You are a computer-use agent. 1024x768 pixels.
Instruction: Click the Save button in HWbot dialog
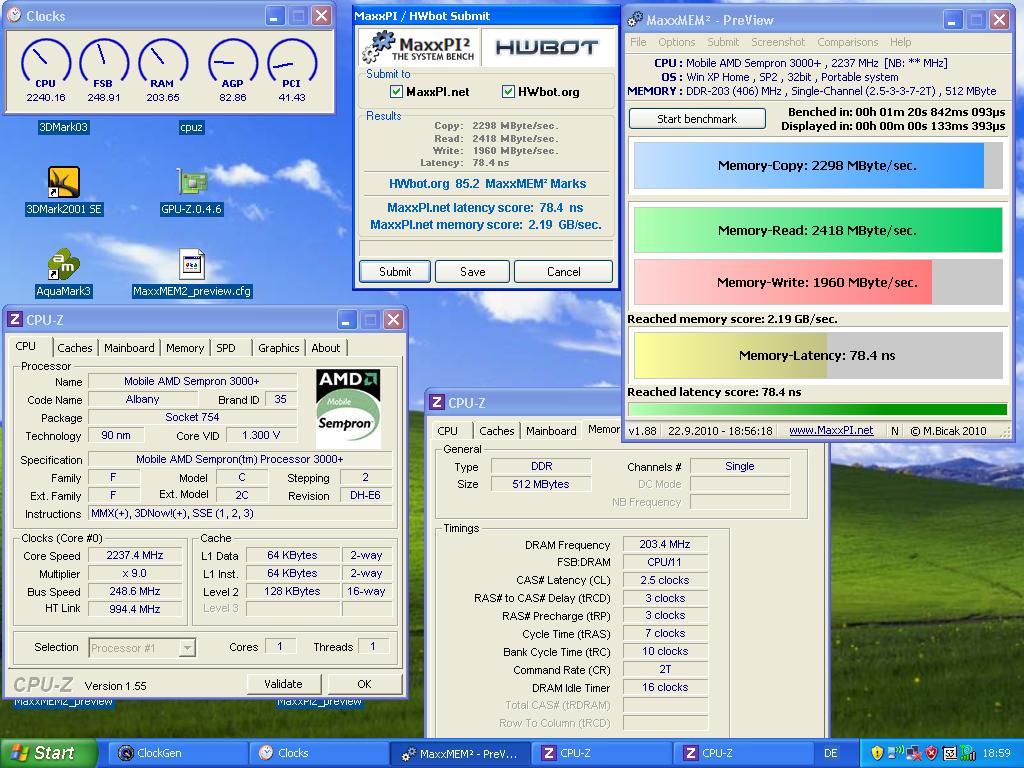pyautogui.click(x=473, y=272)
